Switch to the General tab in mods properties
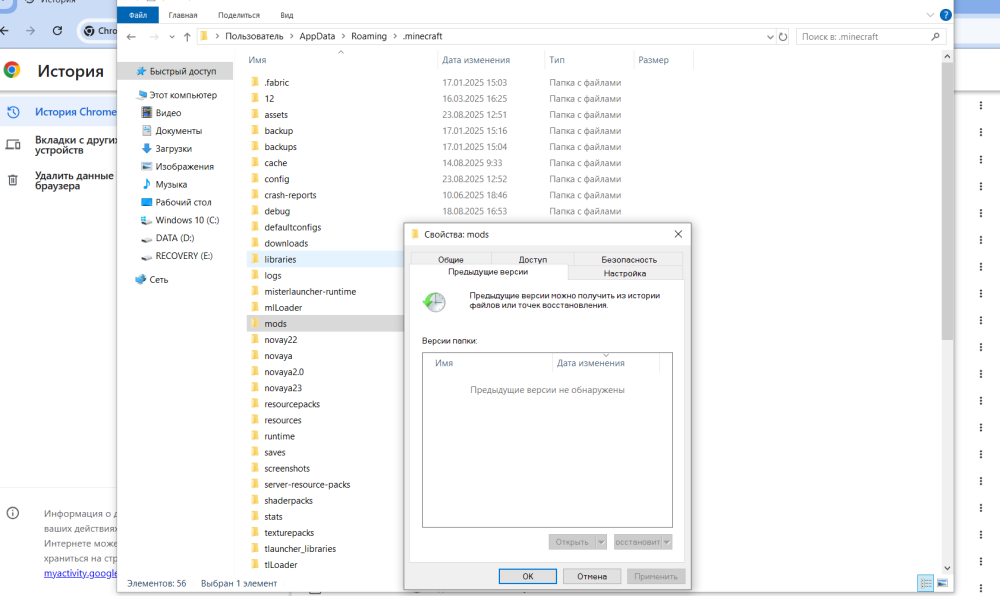1000x596 pixels. [x=451, y=259]
